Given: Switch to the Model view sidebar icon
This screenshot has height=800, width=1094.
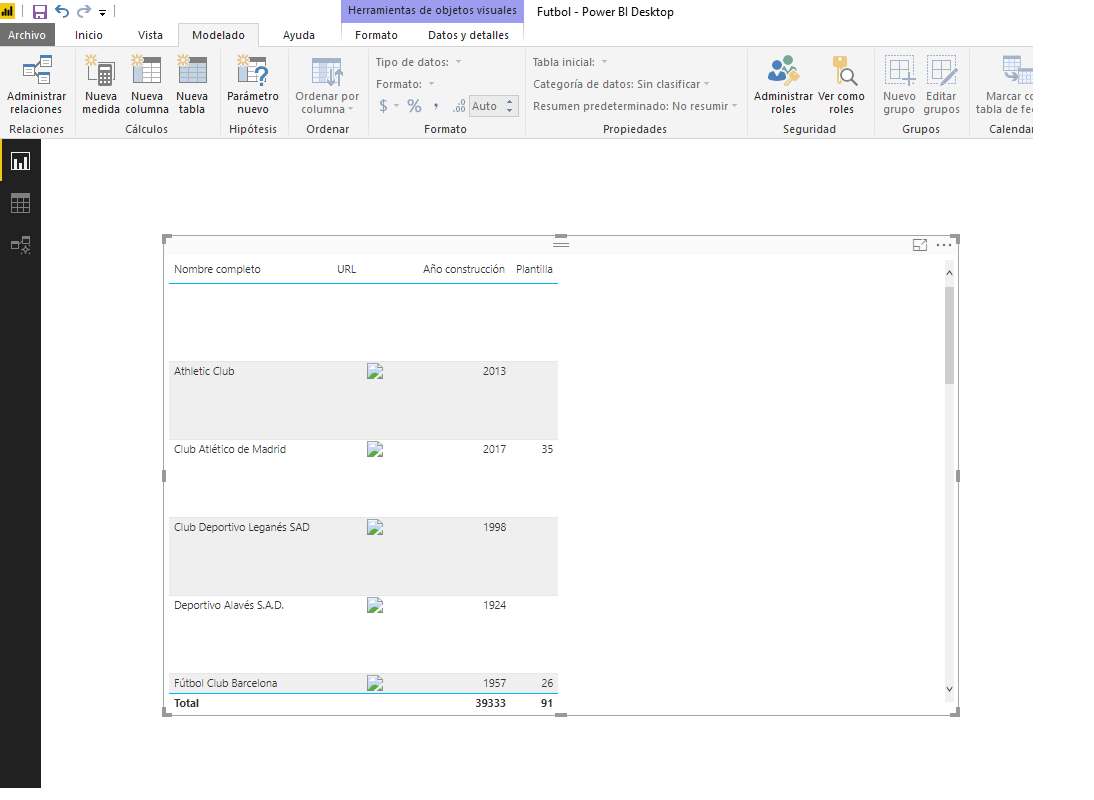Looking at the screenshot, I should [x=19, y=245].
